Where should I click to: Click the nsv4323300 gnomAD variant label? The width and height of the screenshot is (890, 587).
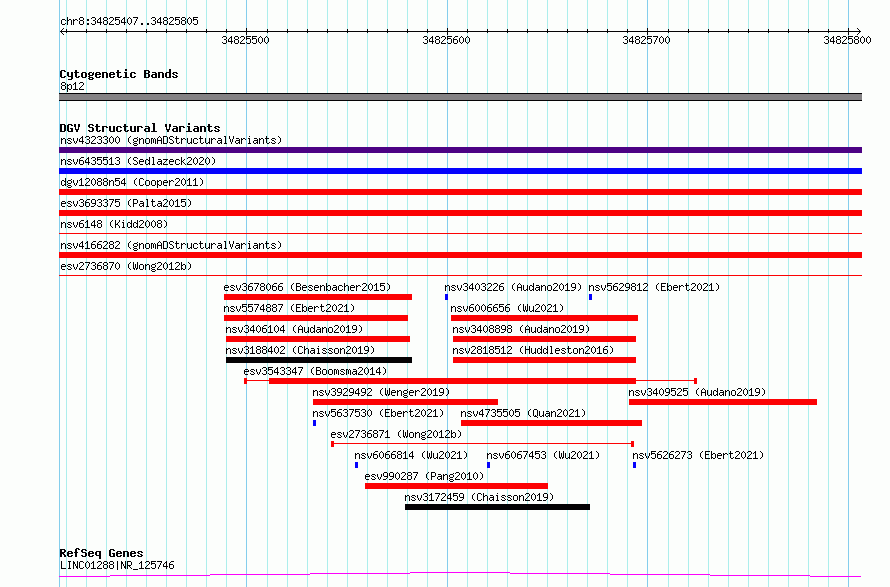pyautogui.click(x=171, y=140)
